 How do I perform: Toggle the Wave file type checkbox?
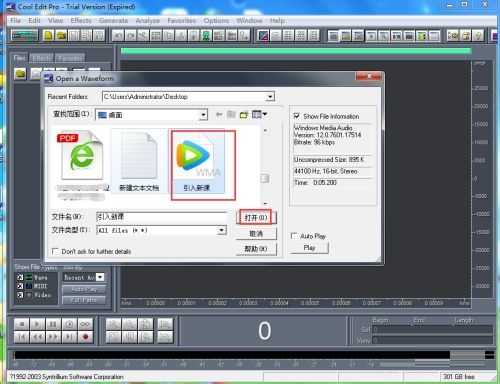coord(20,277)
